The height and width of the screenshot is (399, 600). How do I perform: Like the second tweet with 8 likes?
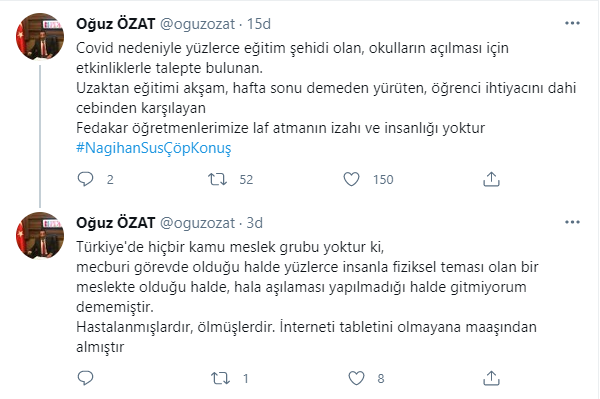point(356,378)
